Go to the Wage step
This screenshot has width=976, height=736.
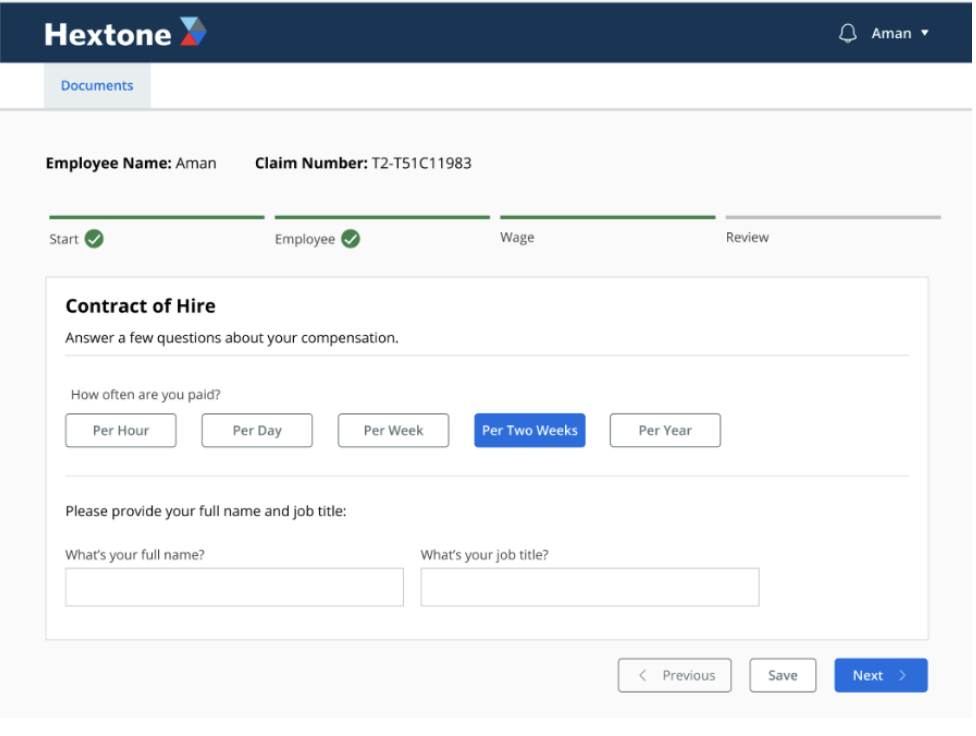(x=517, y=238)
